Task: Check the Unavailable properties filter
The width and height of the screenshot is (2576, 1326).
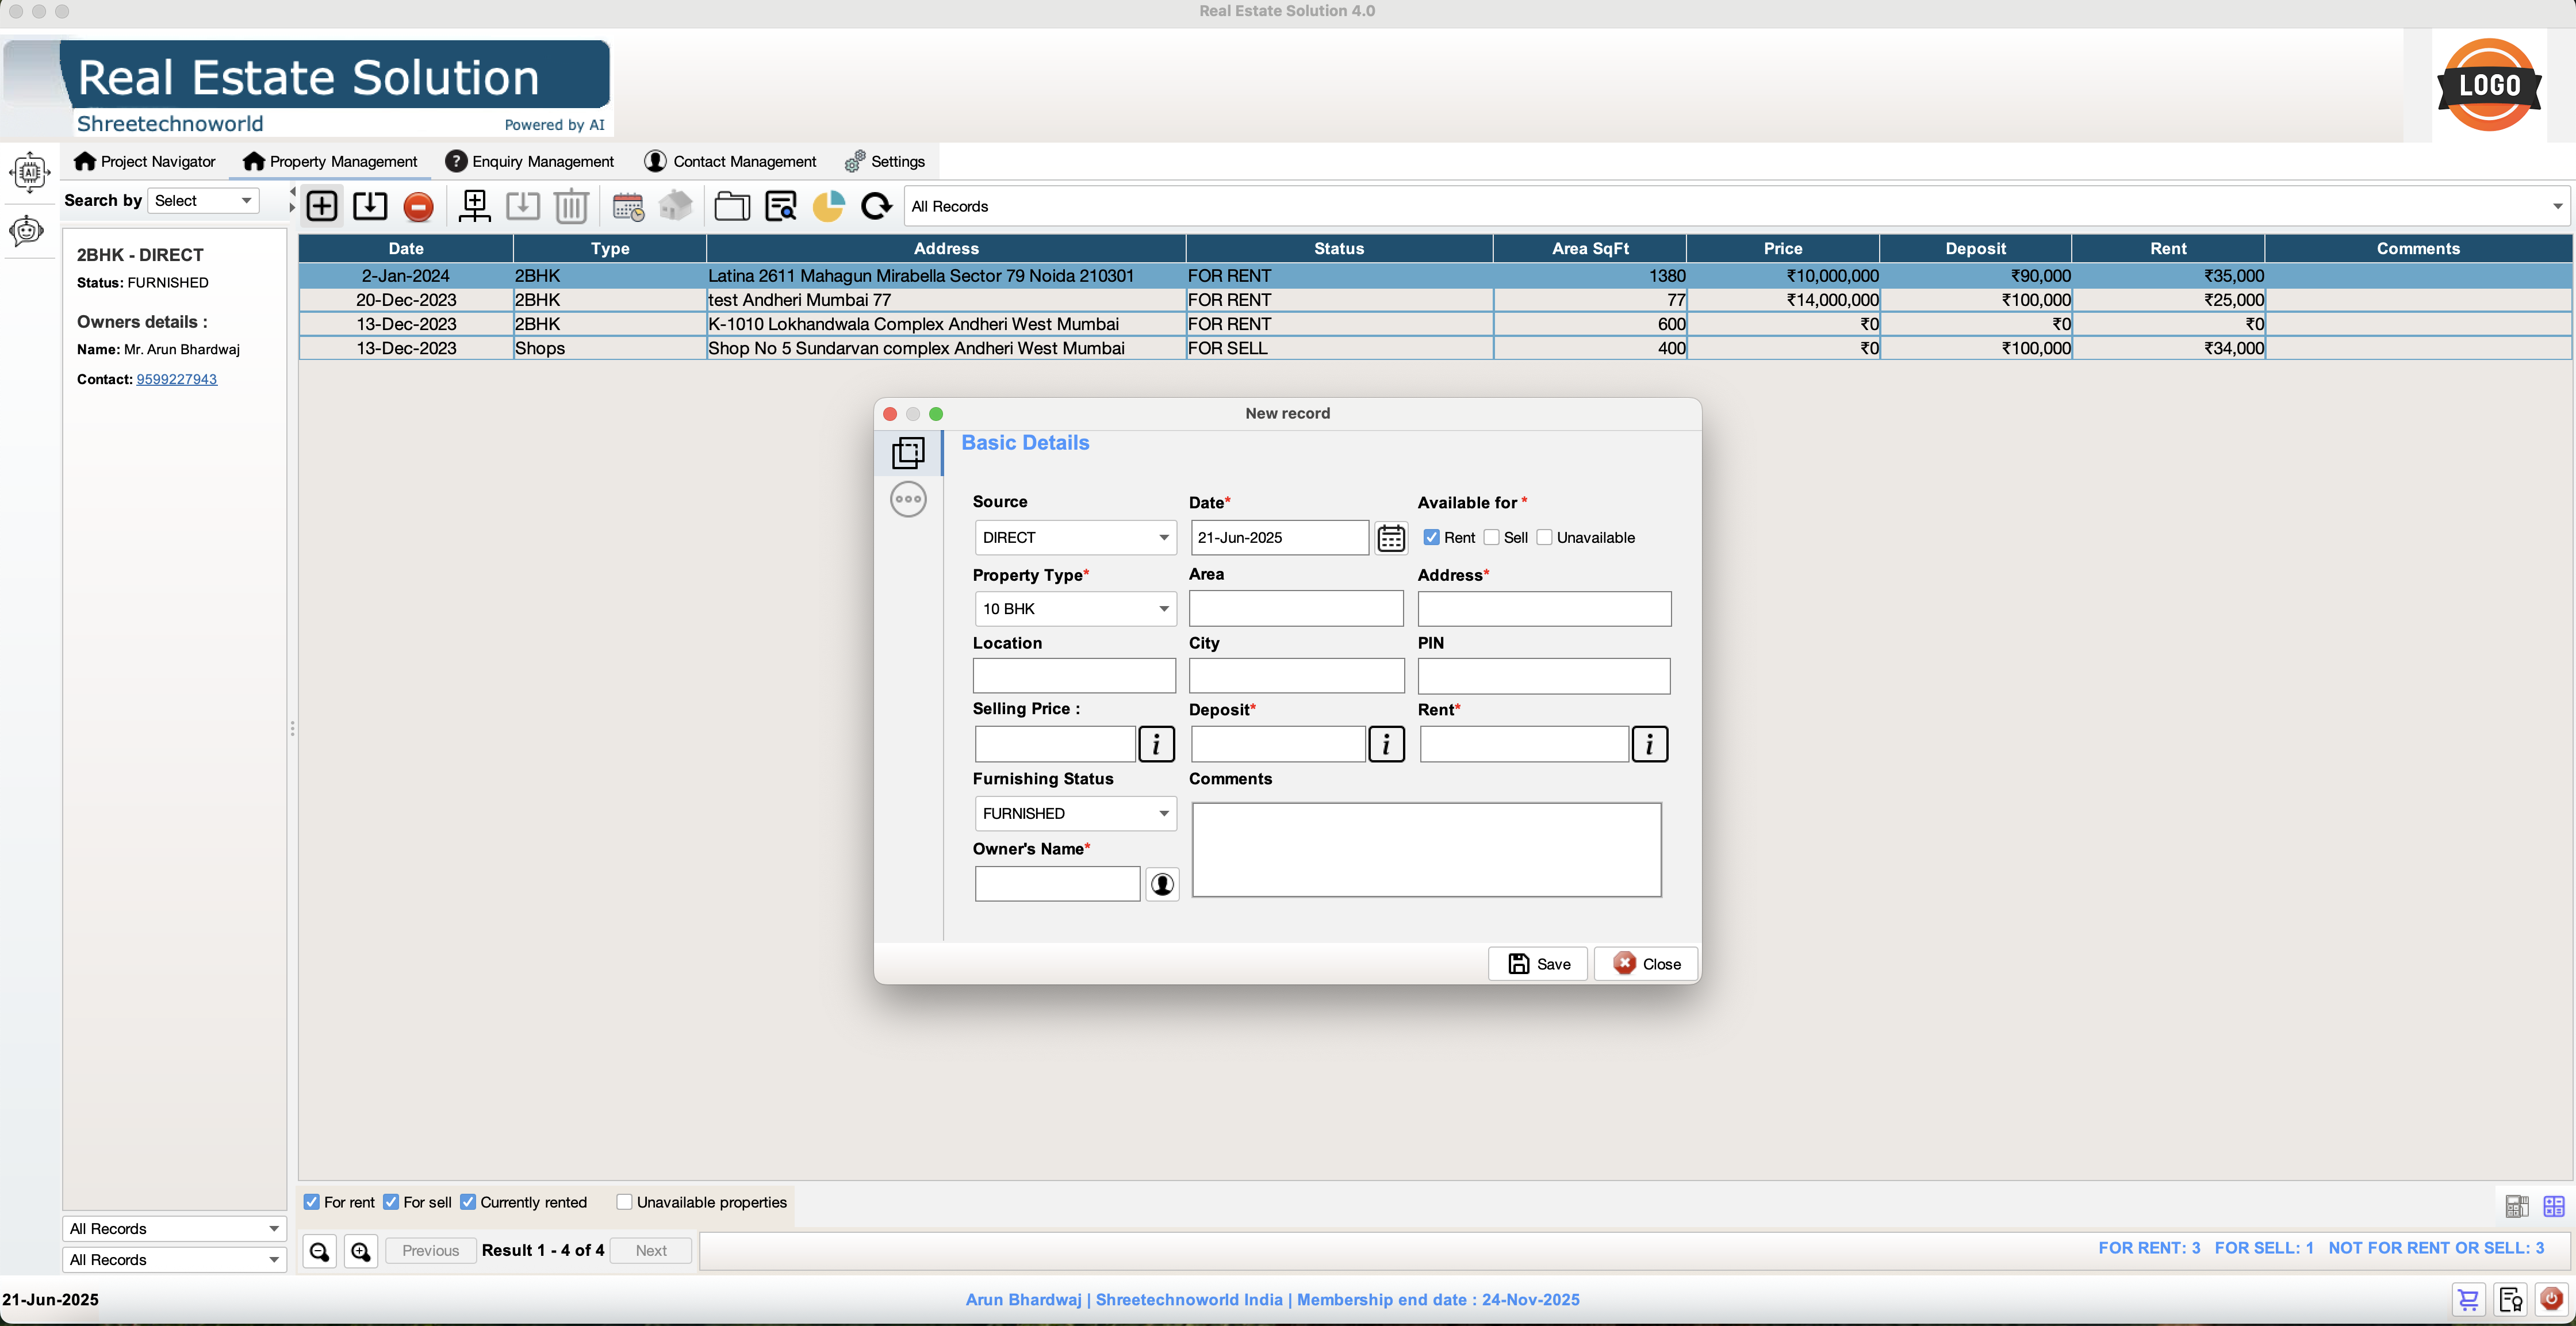Action: click(x=623, y=1202)
